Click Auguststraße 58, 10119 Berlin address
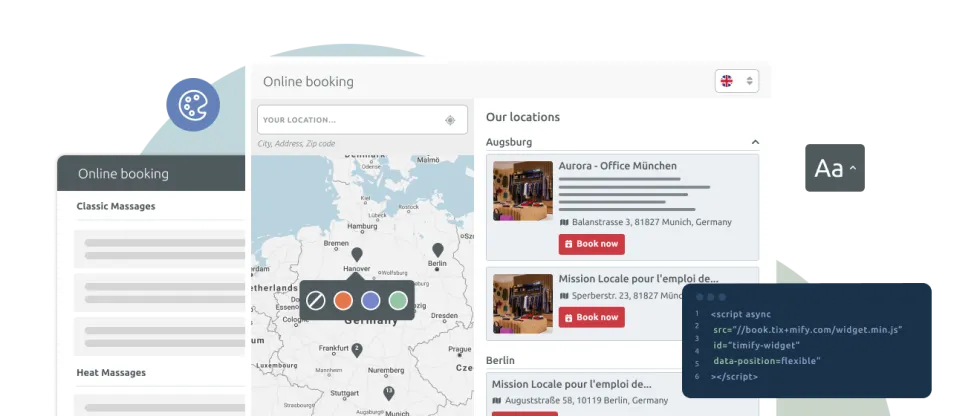 [586, 400]
